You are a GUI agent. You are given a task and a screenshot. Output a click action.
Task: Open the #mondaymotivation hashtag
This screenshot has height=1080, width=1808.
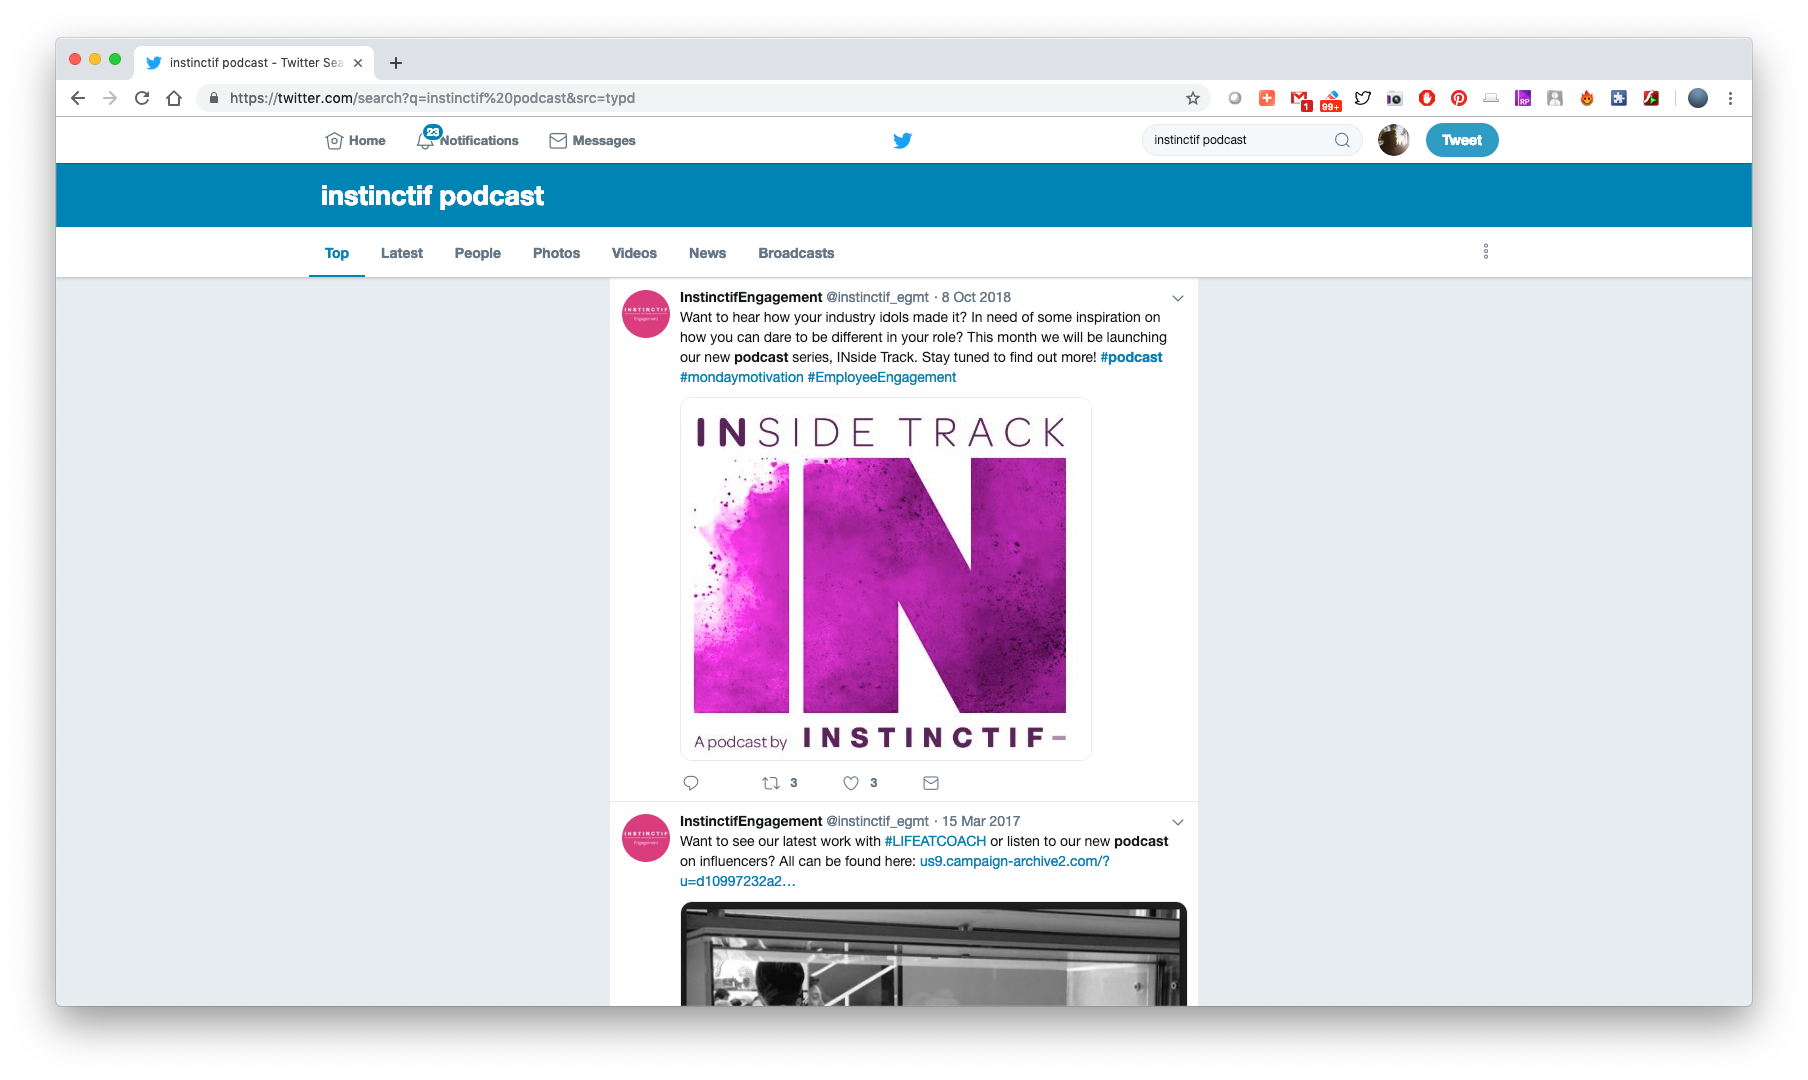(x=742, y=377)
